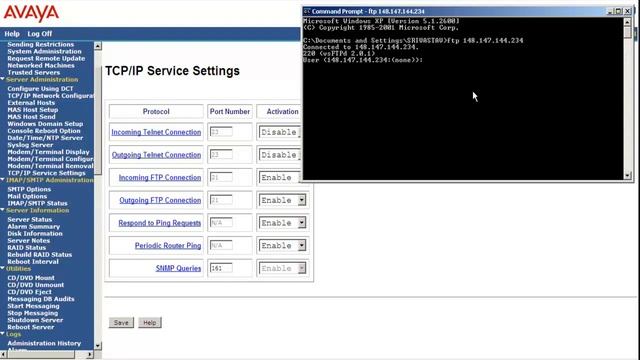This screenshot has width=640, height=360.
Task: Open the Incoming Telnet activation dropdown
Action: (280, 132)
